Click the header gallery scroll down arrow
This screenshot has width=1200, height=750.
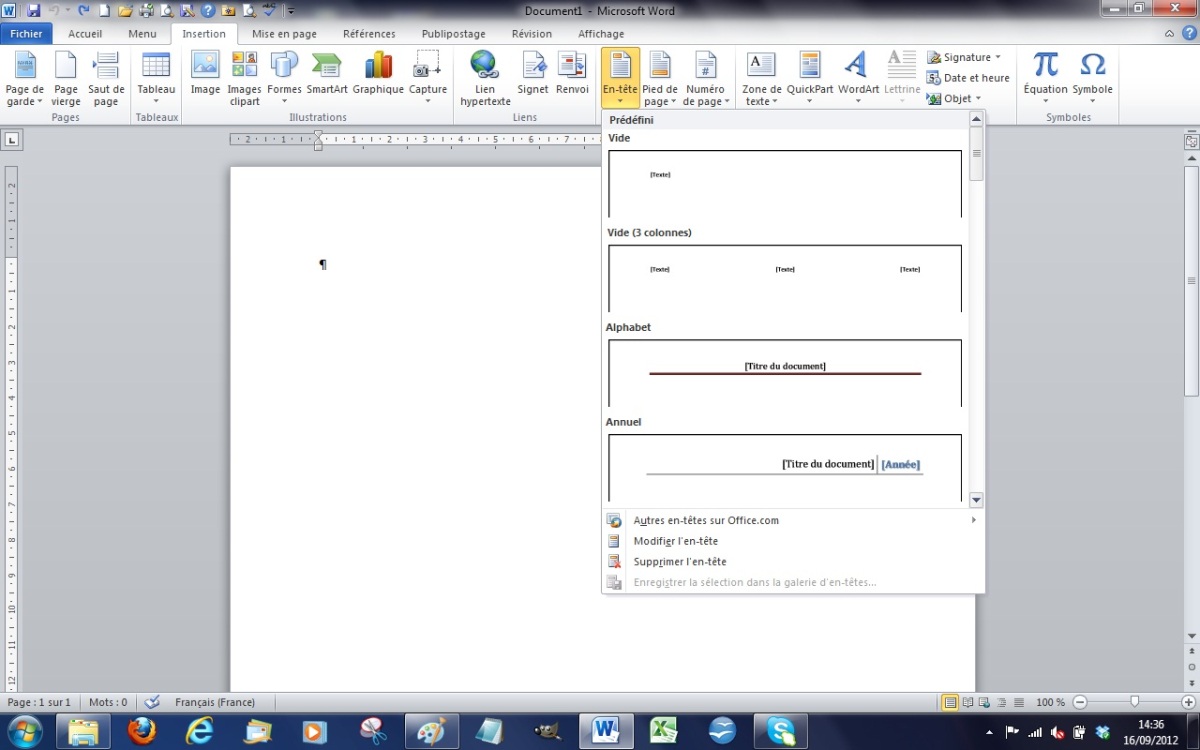[x=976, y=500]
